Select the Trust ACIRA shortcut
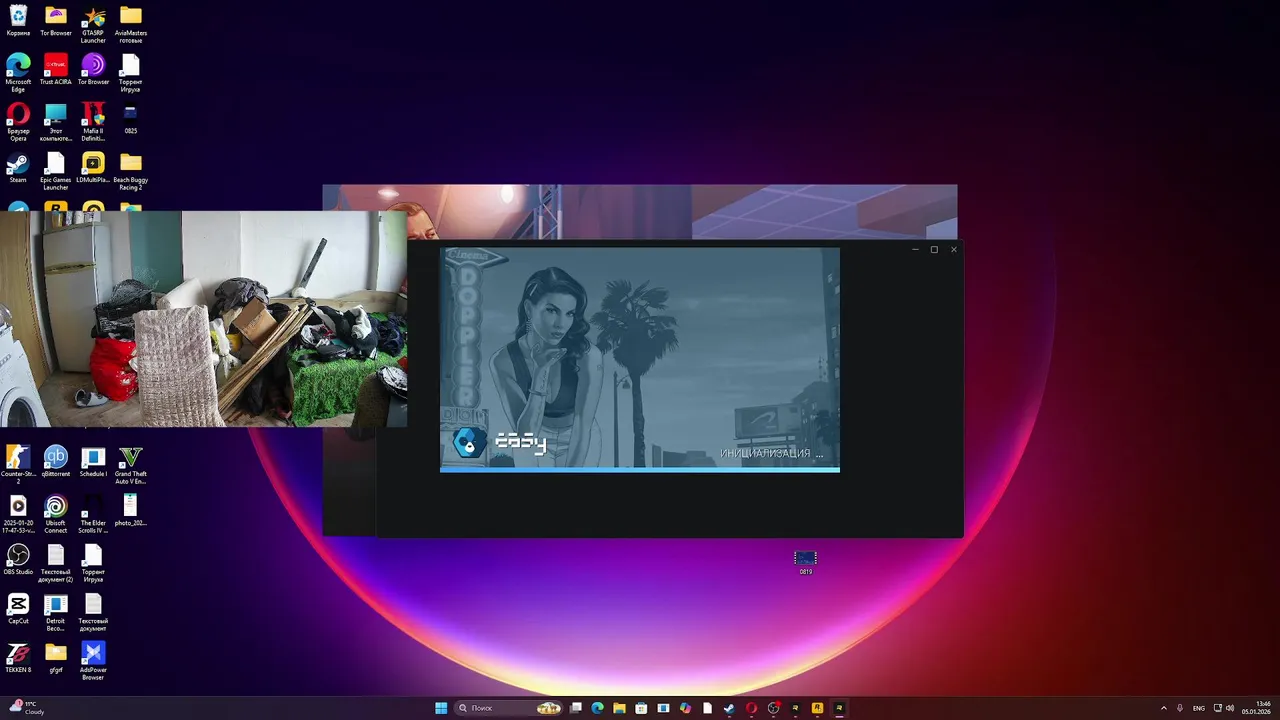Image resolution: width=1280 pixels, height=720 pixels. point(56,69)
